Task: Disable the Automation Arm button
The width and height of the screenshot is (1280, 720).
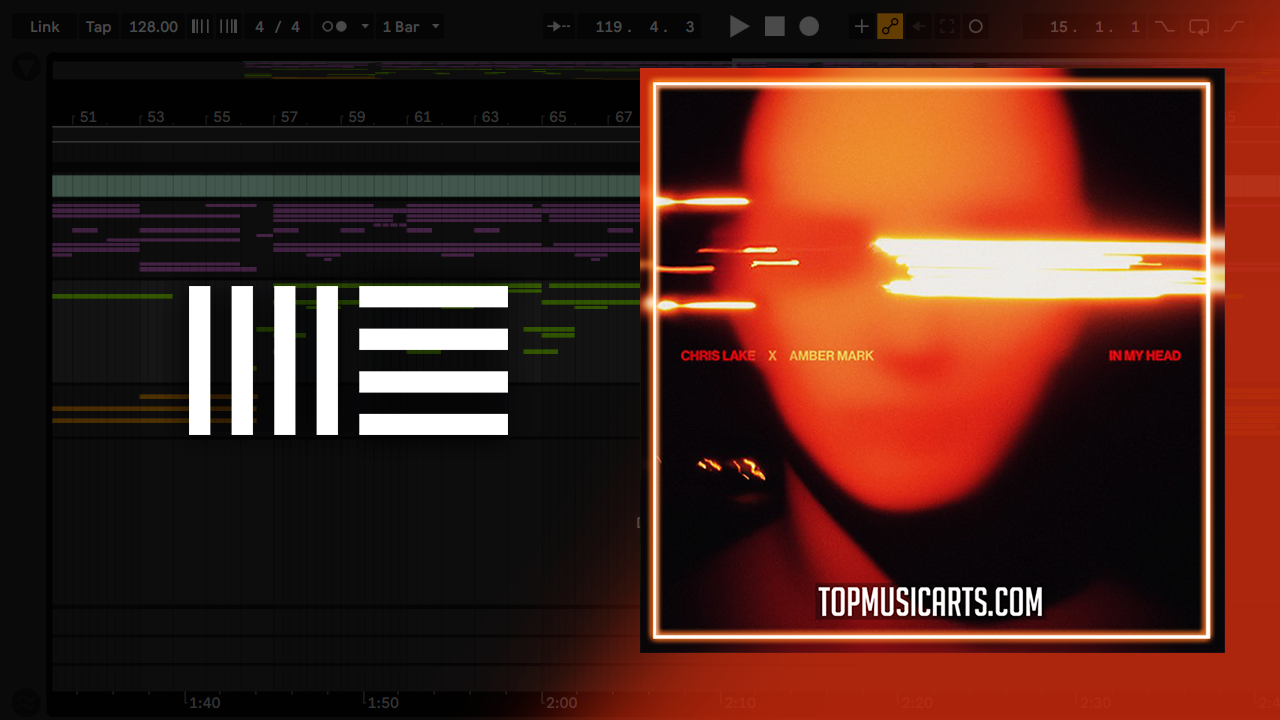Action: point(890,27)
